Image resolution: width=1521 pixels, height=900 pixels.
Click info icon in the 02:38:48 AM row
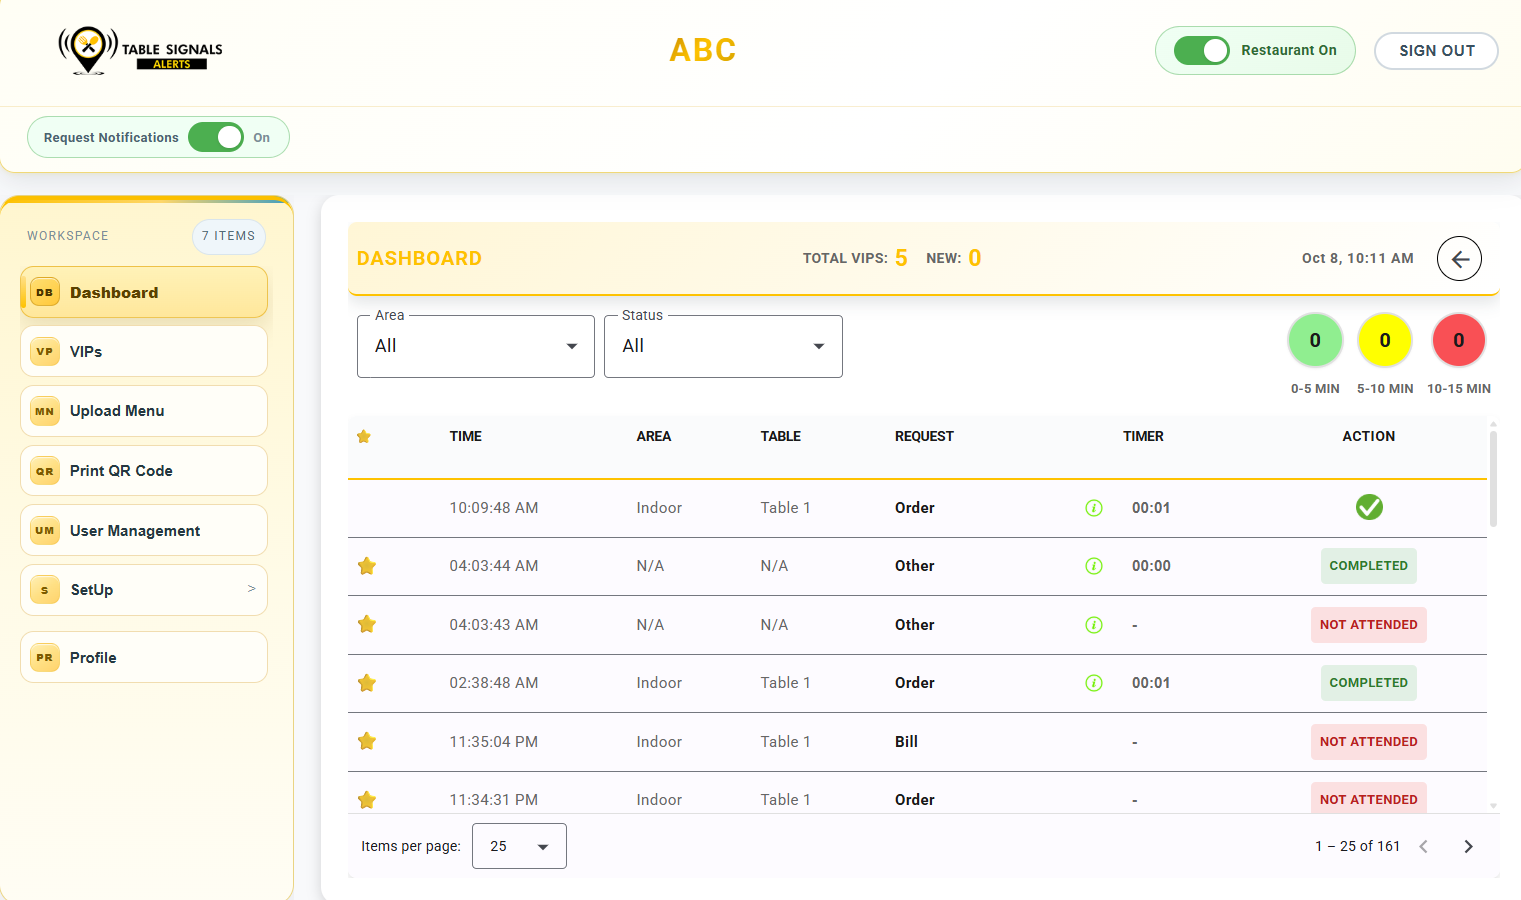click(x=1094, y=683)
